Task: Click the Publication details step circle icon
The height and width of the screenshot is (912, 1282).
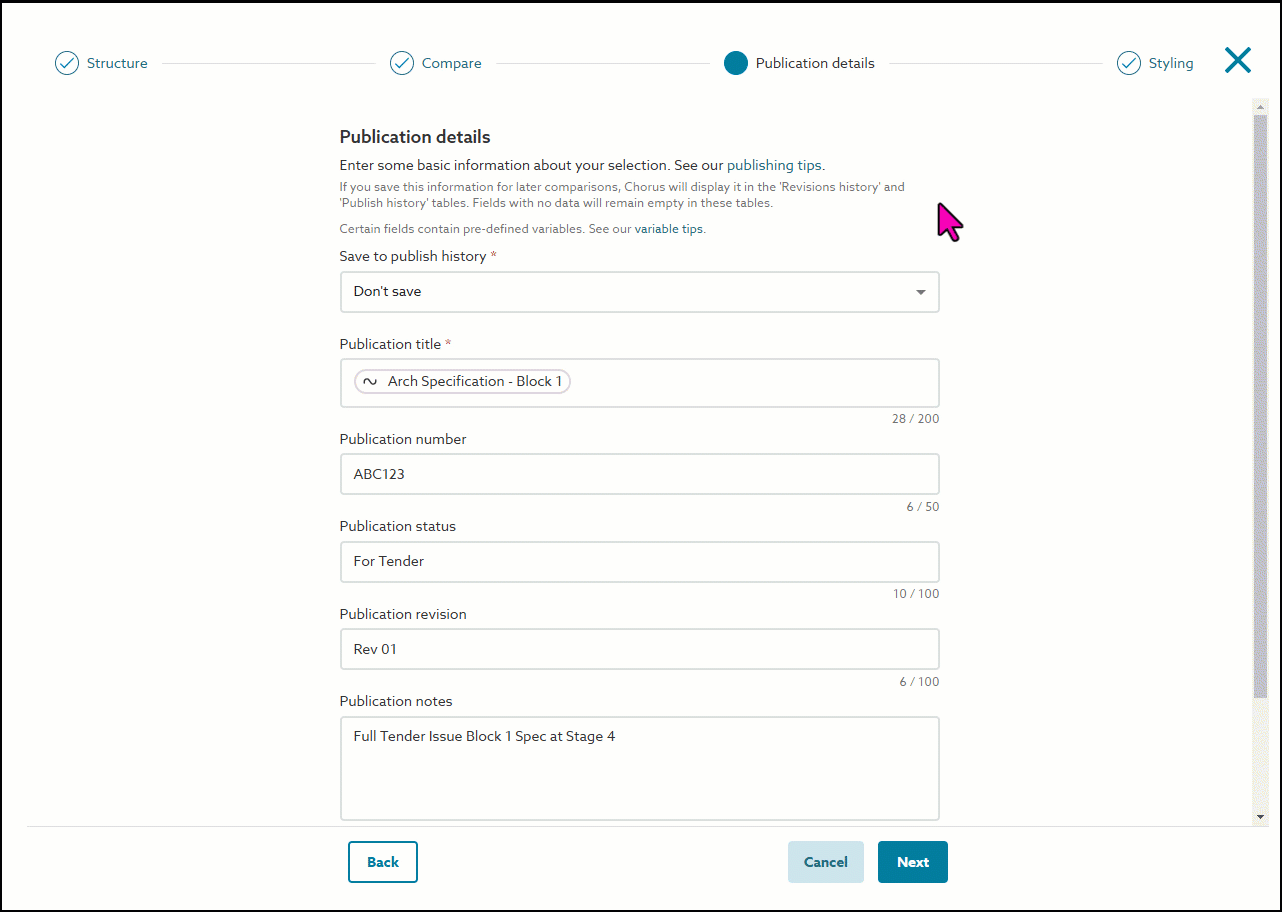Action: pyautogui.click(x=736, y=63)
